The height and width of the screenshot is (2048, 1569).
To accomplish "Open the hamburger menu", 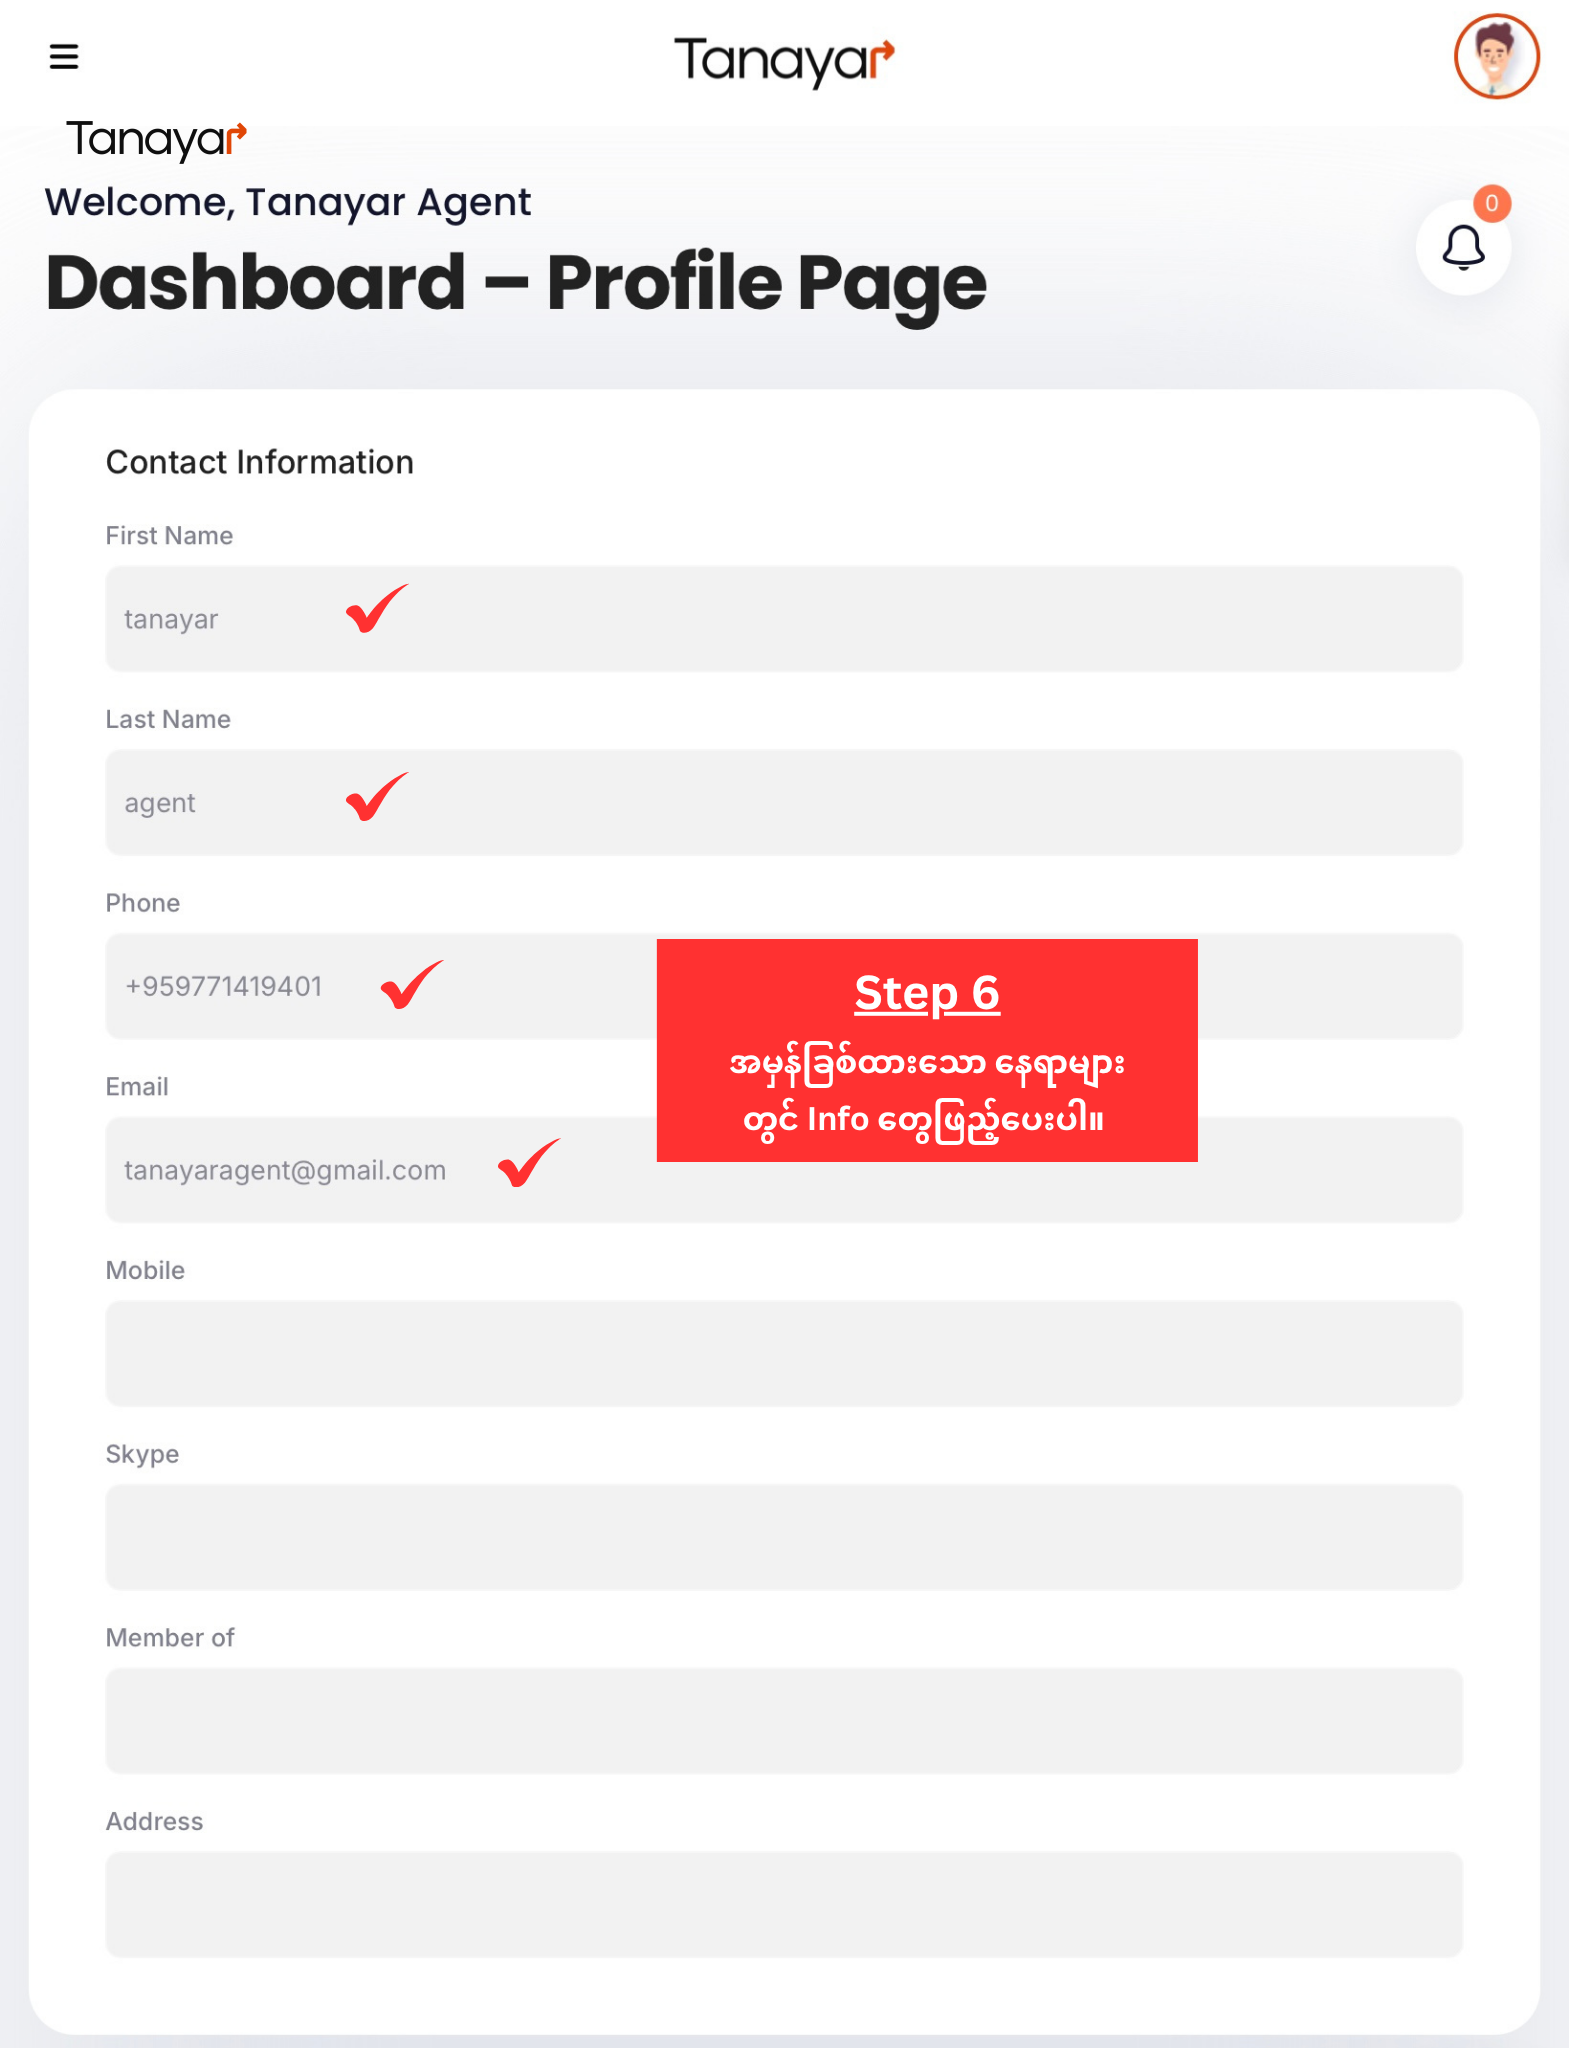I will pos(64,57).
